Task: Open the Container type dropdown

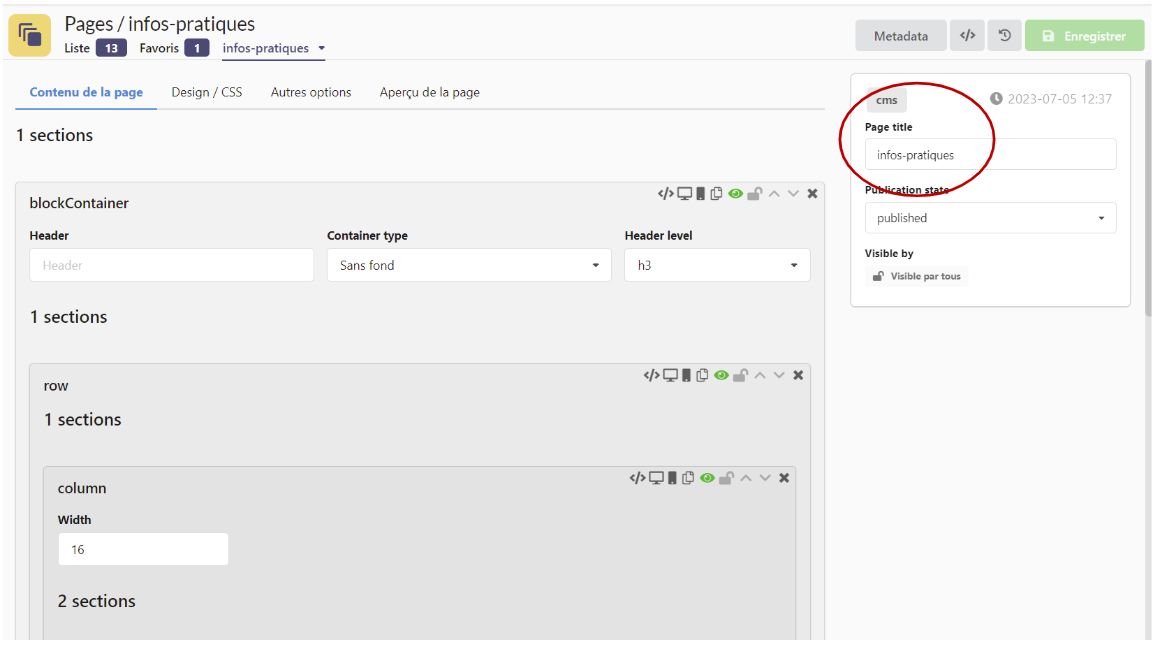Action: pyautogui.click(x=468, y=266)
